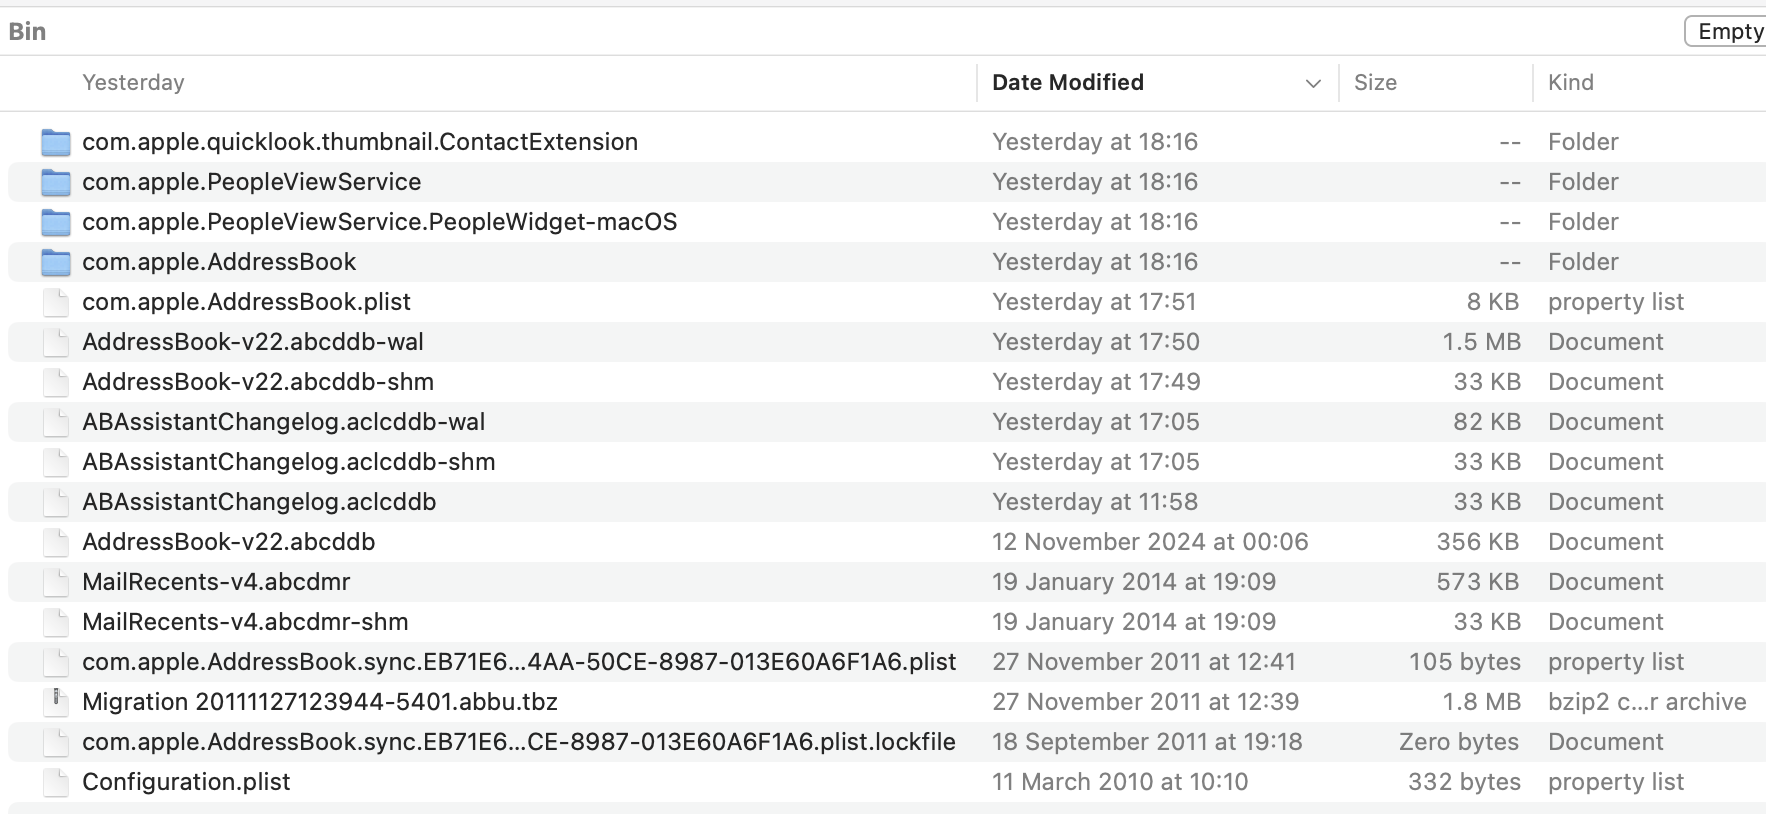The image size is (1766, 814).
Task: Click the PeopleWidget-macOS folder icon
Action: tap(56, 223)
